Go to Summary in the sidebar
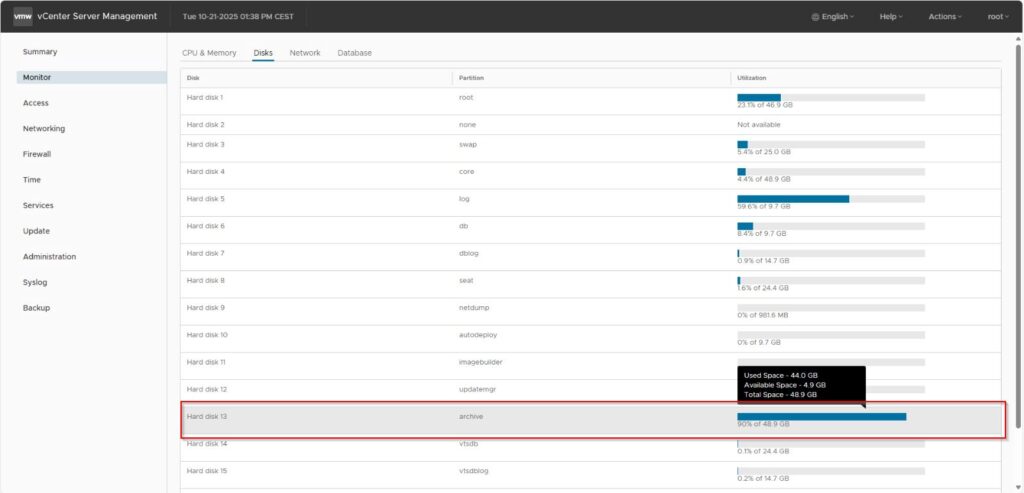This screenshot has height=493, width=1024. (x=40, y=52)
